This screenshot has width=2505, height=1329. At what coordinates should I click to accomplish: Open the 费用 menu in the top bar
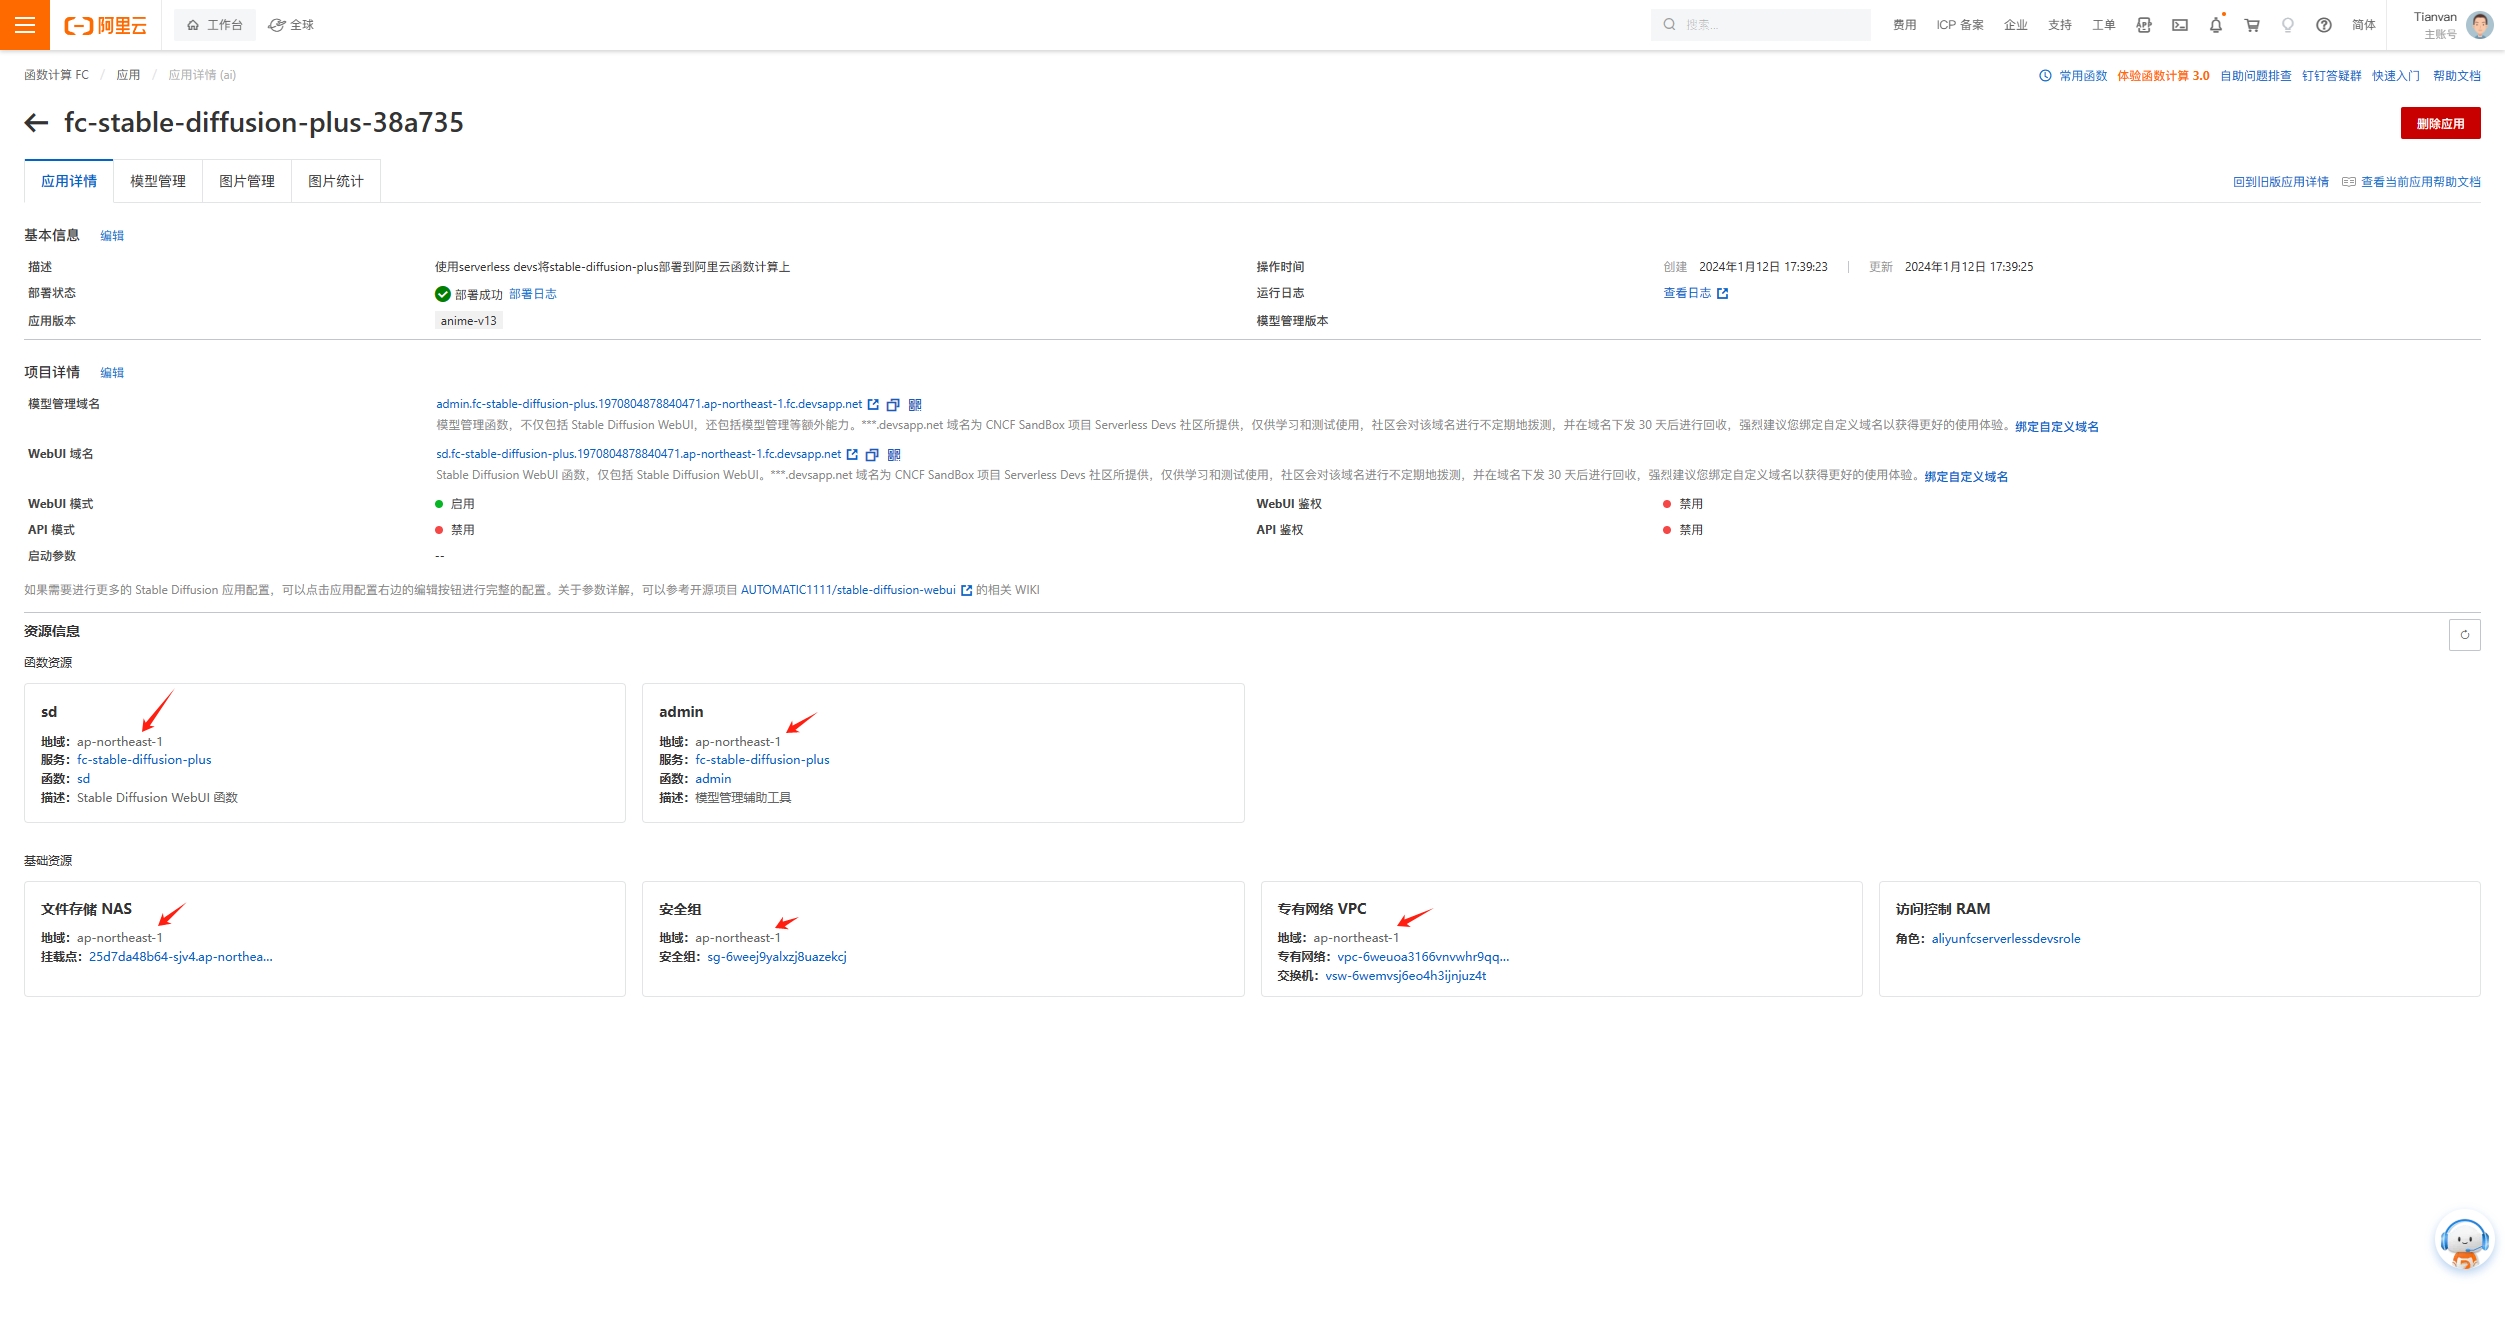click(1904, 25)
